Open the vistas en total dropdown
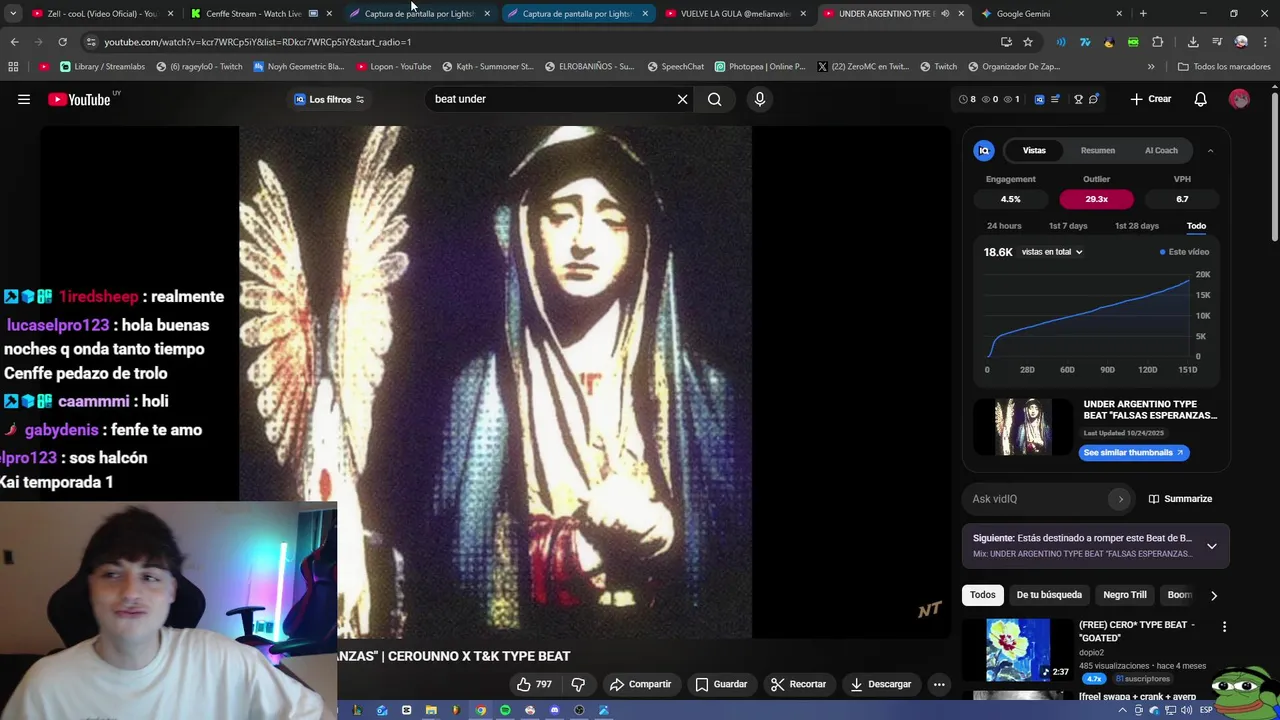1280x720 pixels. [x=1052, y=252]
